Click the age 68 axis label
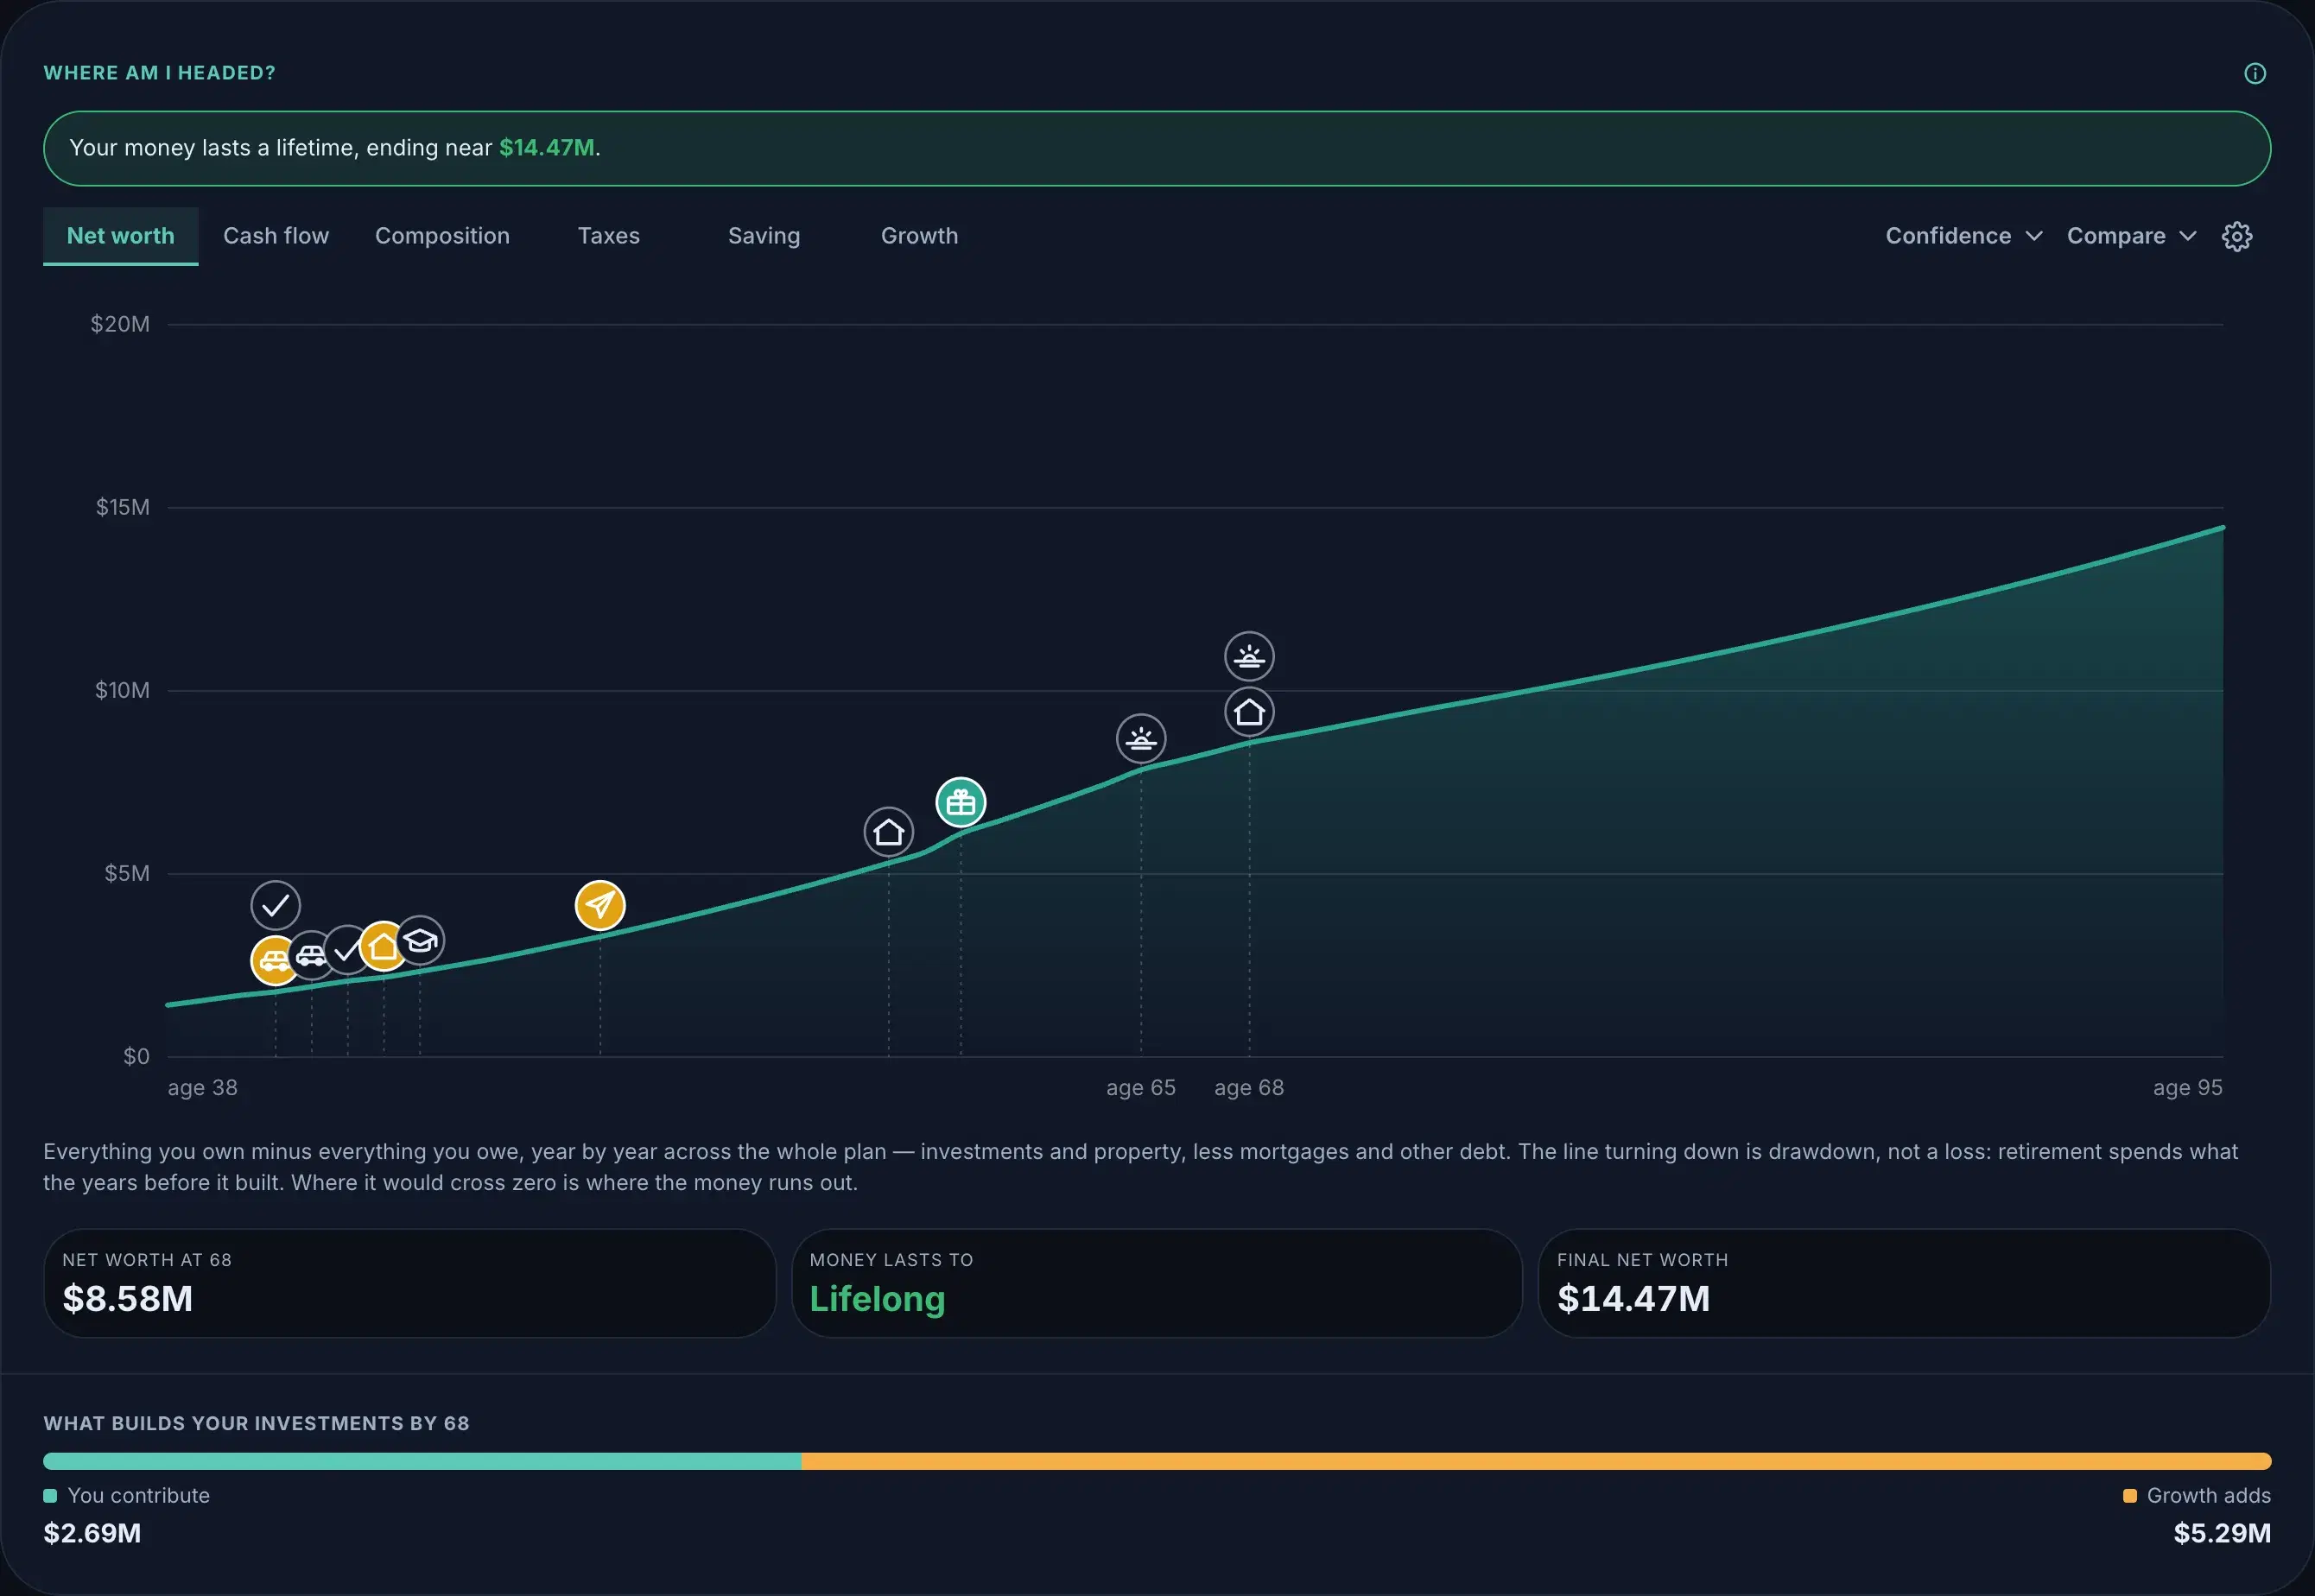This screenshot has height=1596, width=2315. coord(1249,1088)
